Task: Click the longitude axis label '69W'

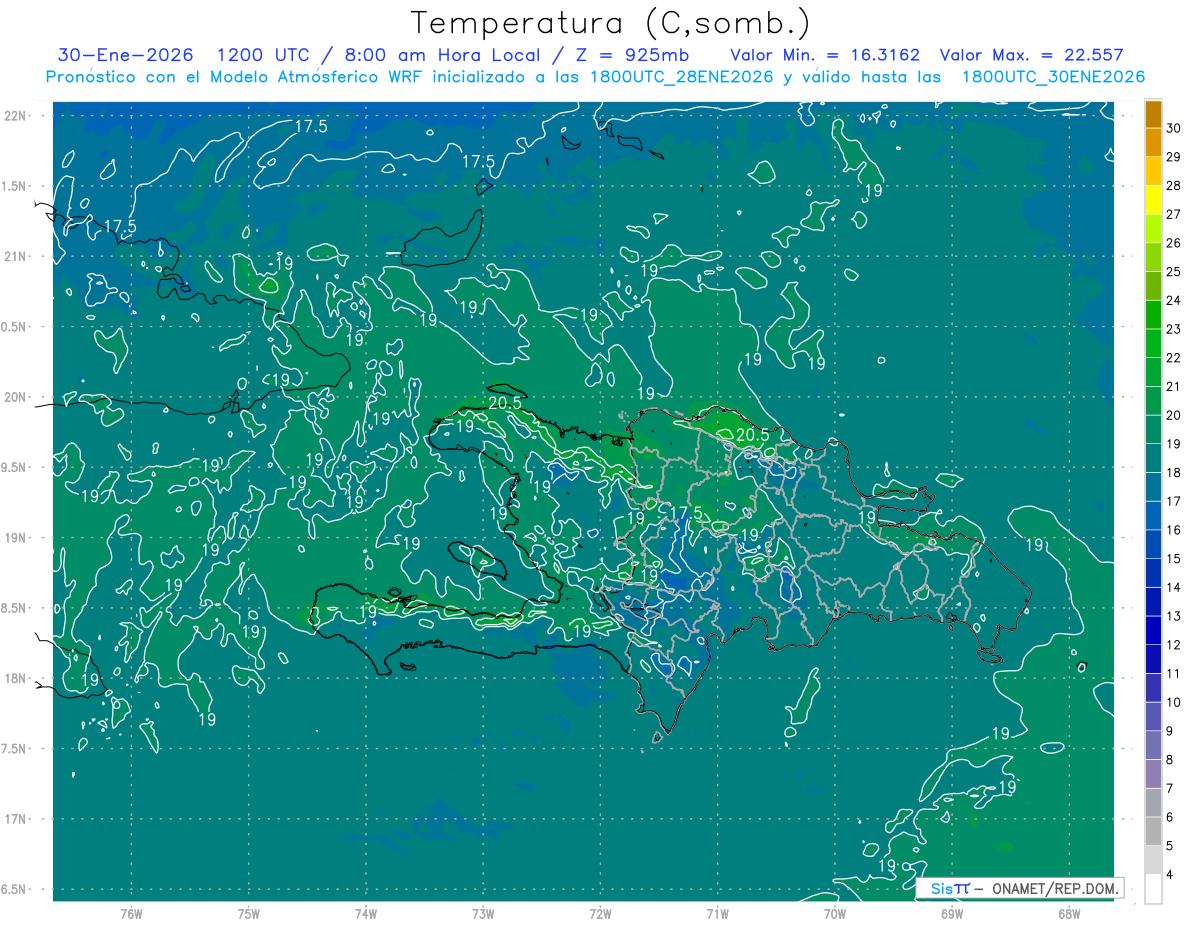Action: (952, 913)
